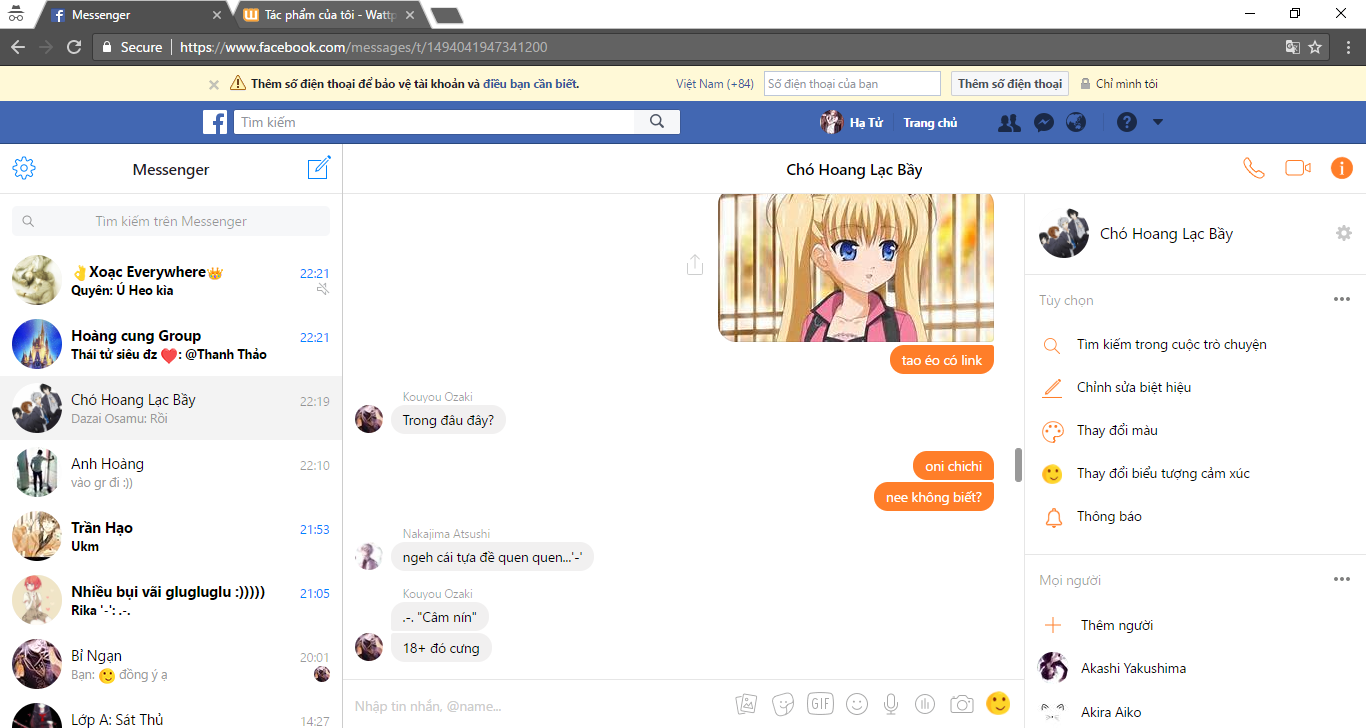
Task: Start a voice call with the phone icon
Action: (x=1253, y=168)
